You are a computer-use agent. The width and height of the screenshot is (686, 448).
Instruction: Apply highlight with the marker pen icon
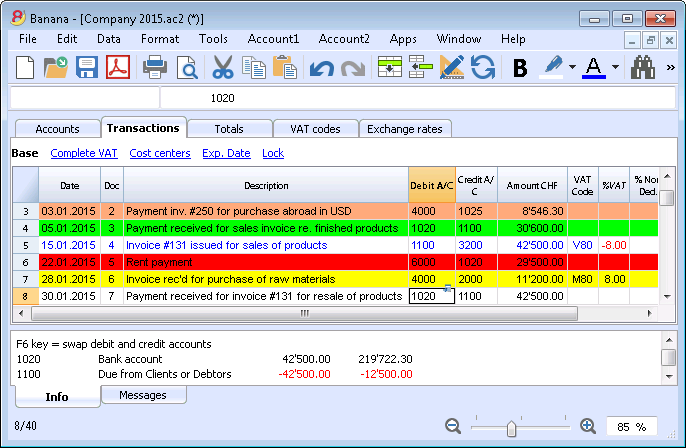point(551,67)
